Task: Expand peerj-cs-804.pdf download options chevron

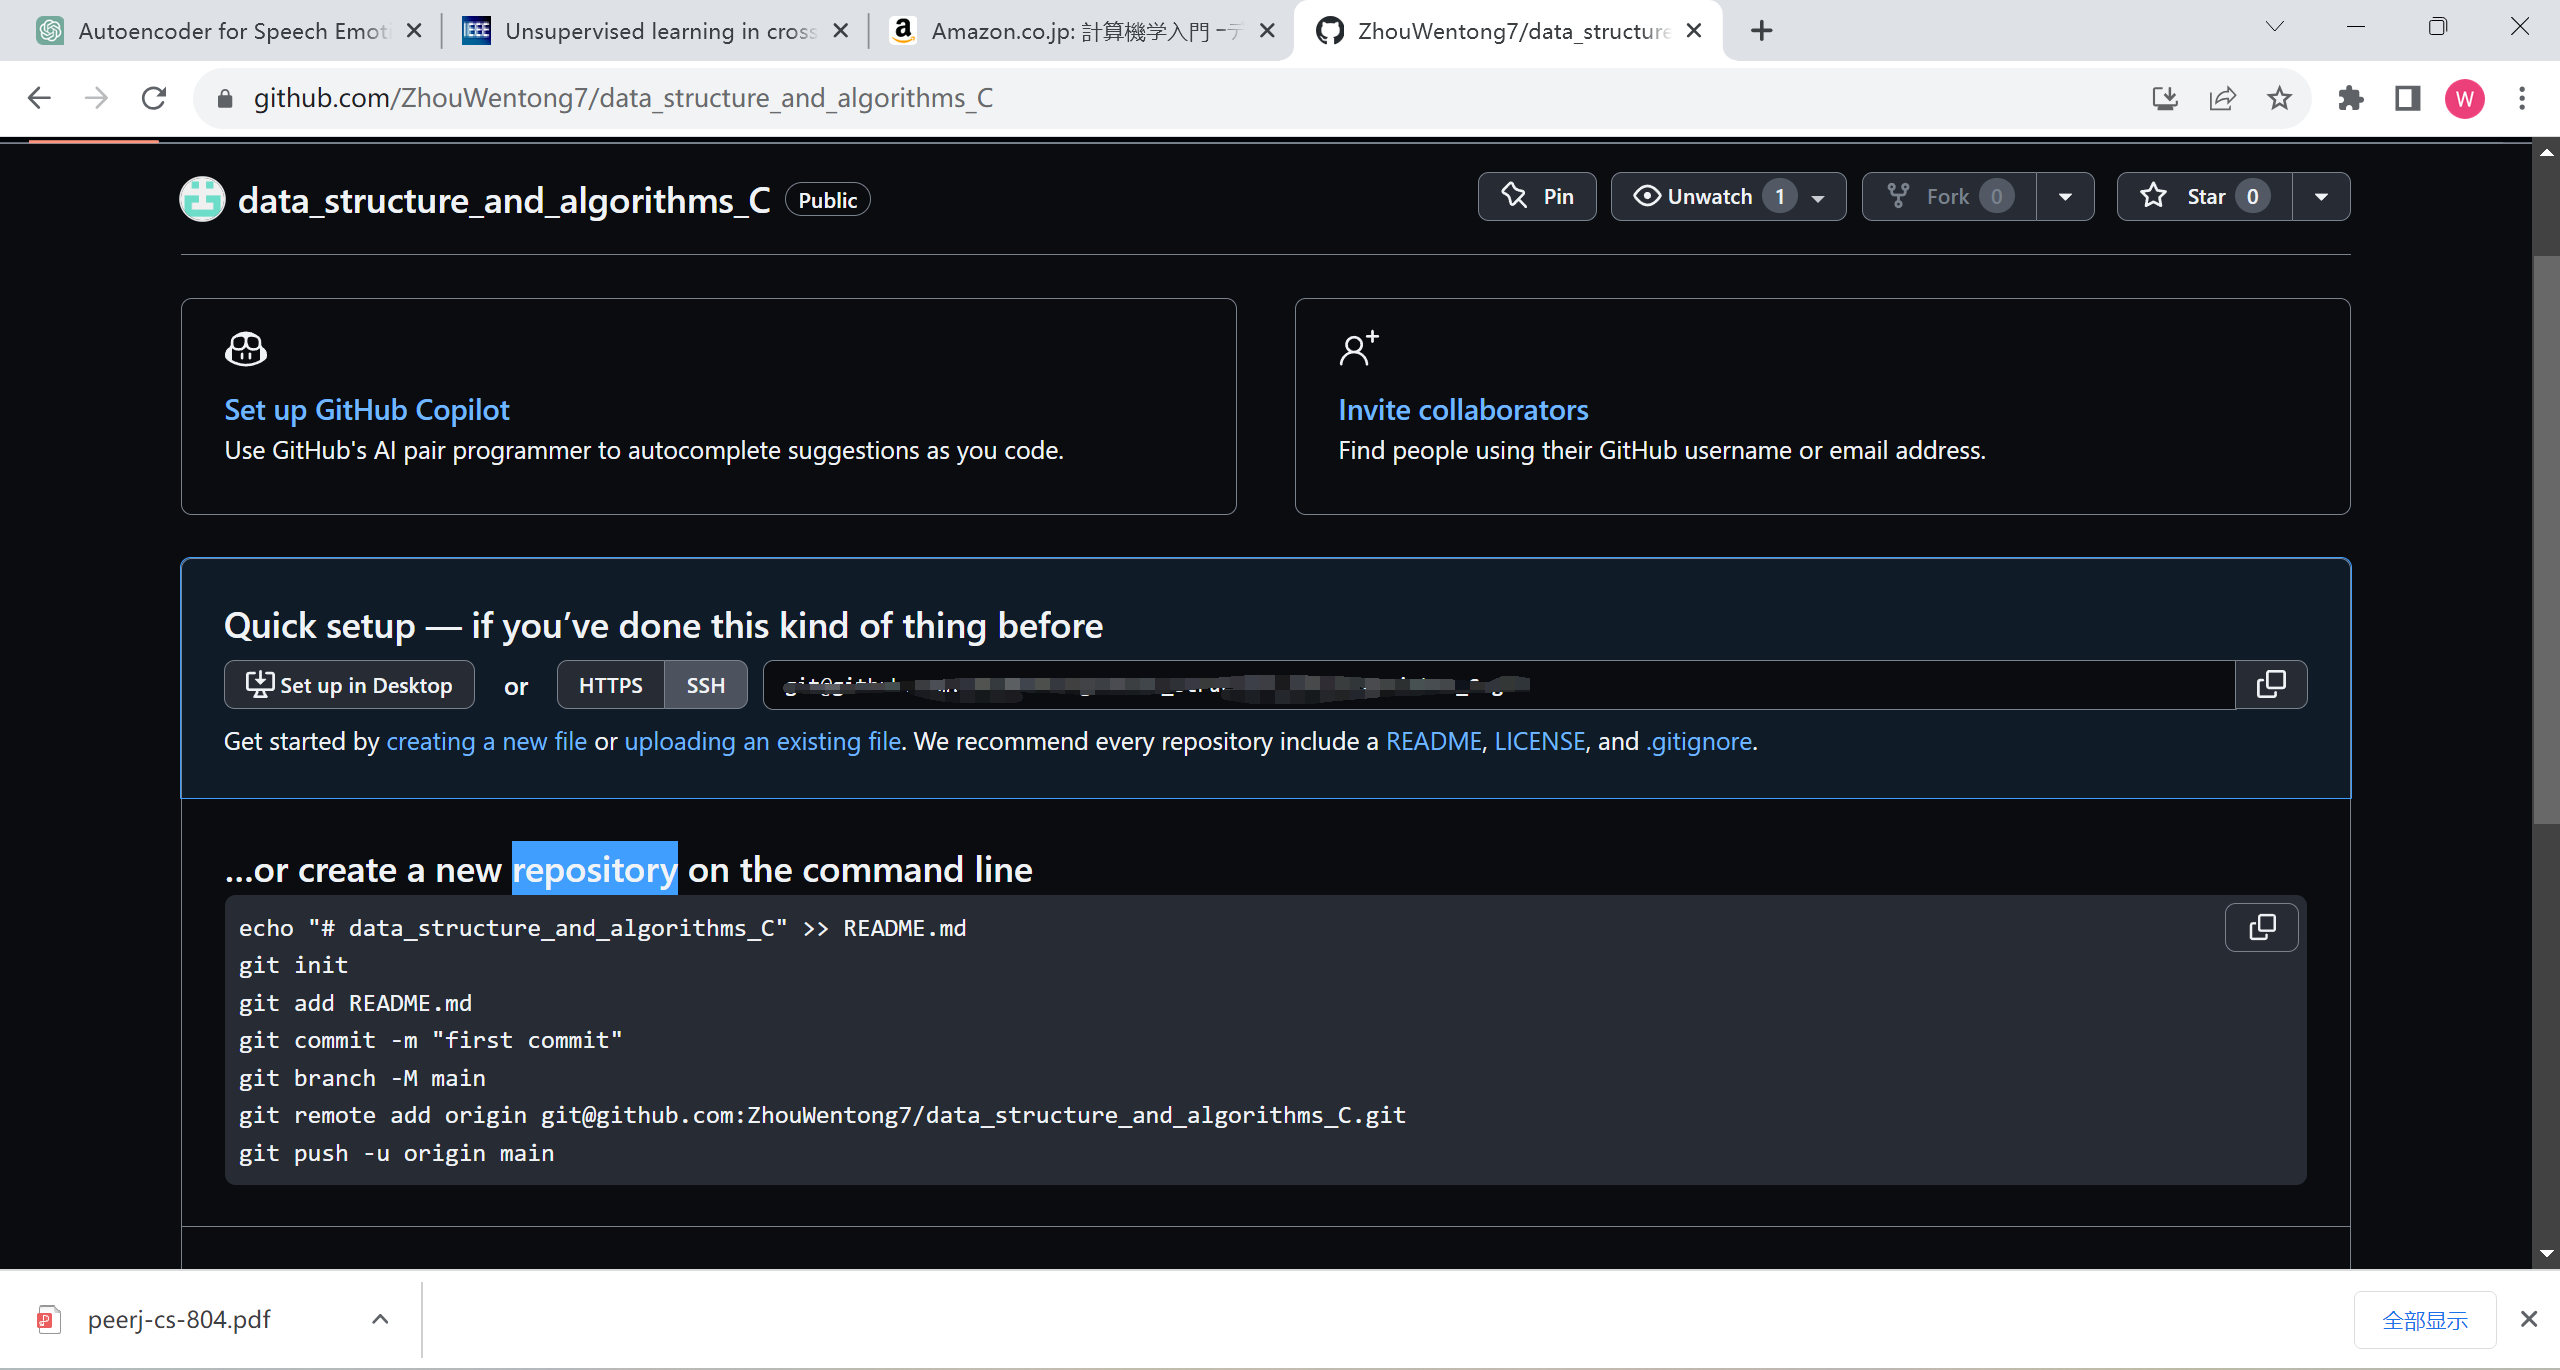Action: pos(380,1319)
